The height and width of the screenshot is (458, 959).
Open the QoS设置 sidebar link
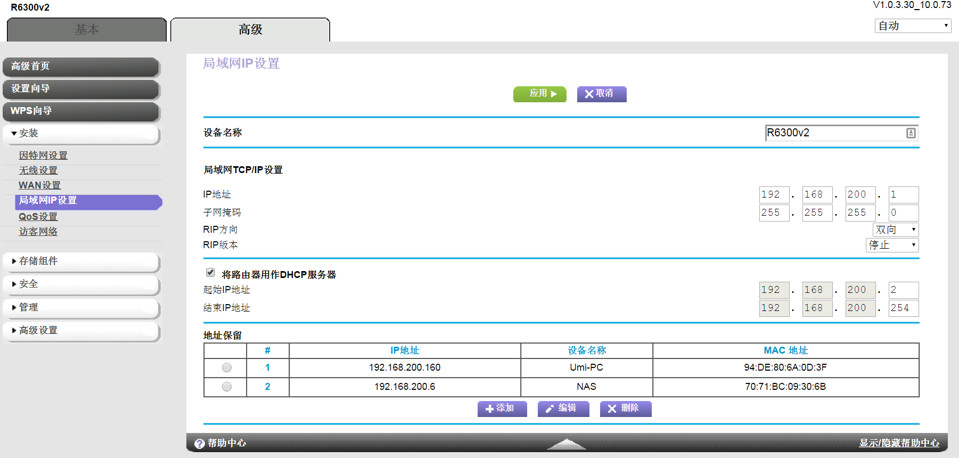point(38,217)
